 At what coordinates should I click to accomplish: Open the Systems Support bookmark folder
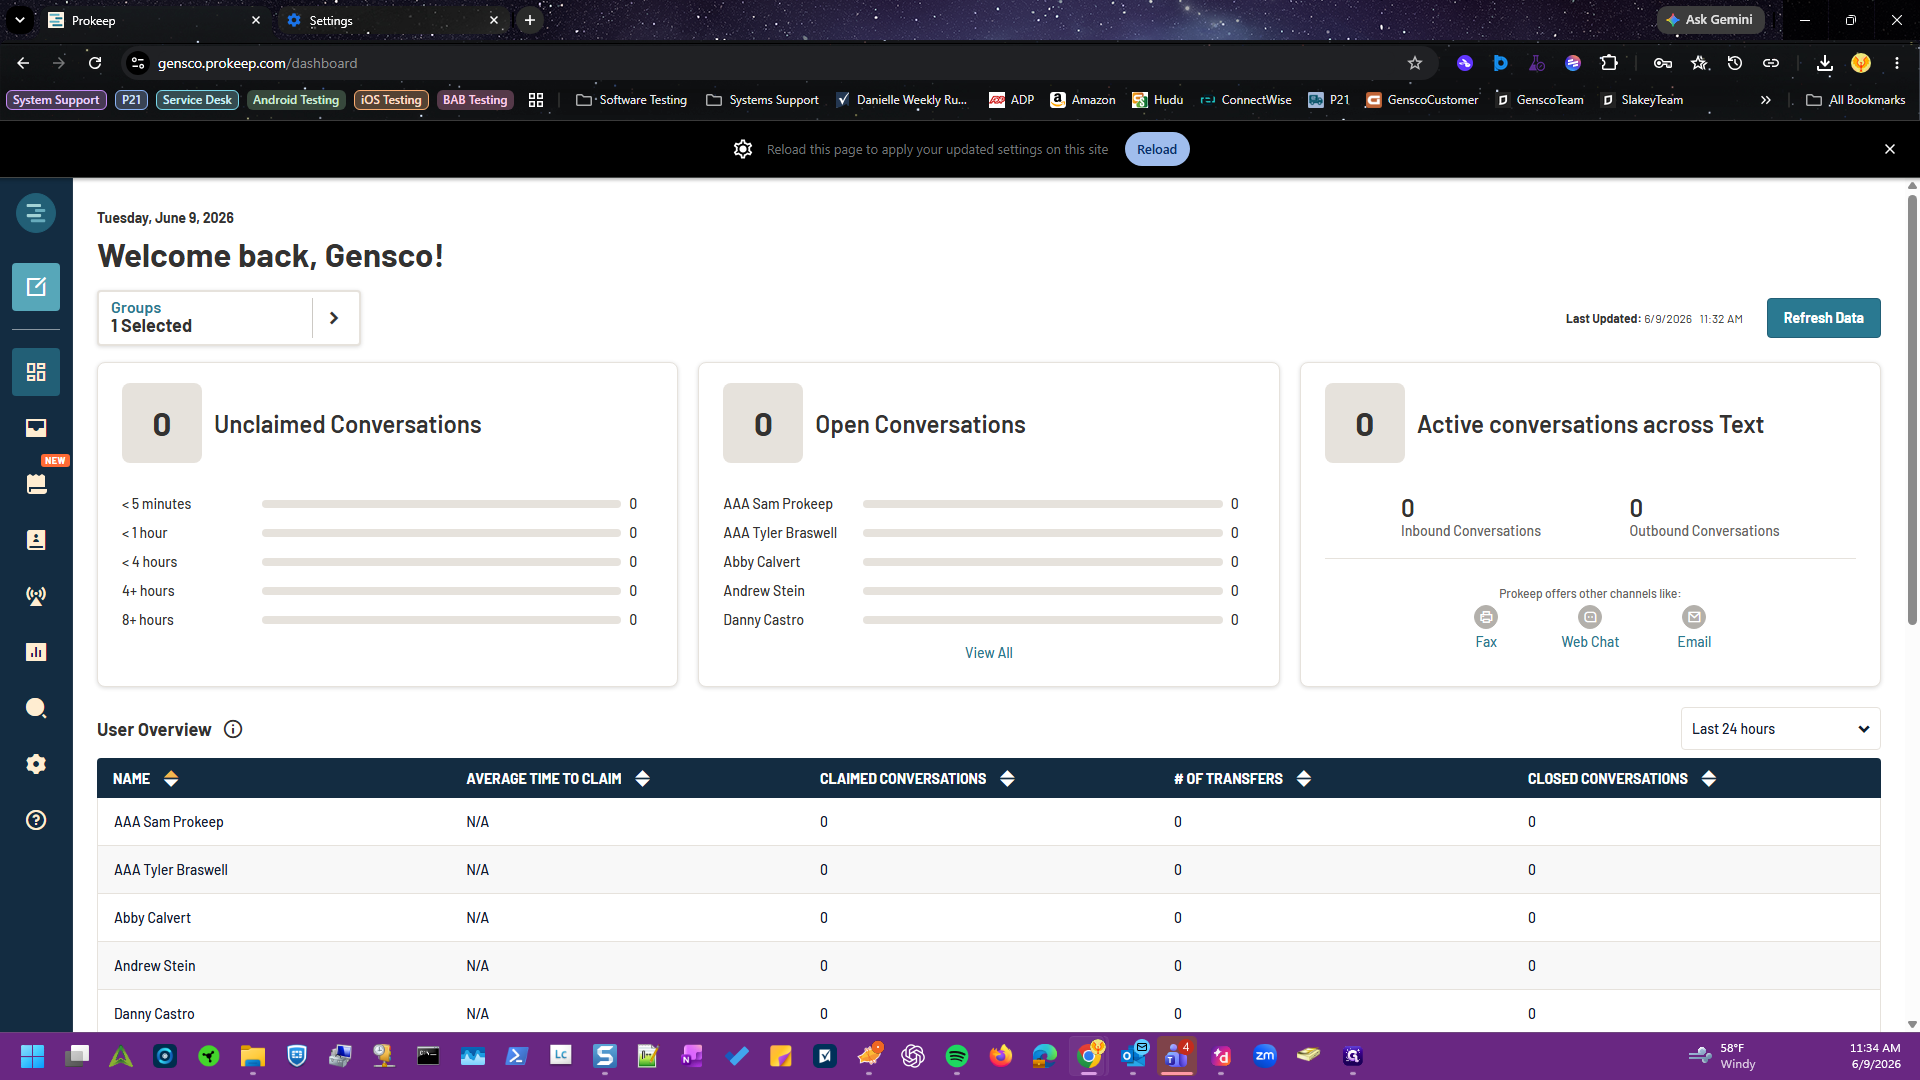point(762,100)
